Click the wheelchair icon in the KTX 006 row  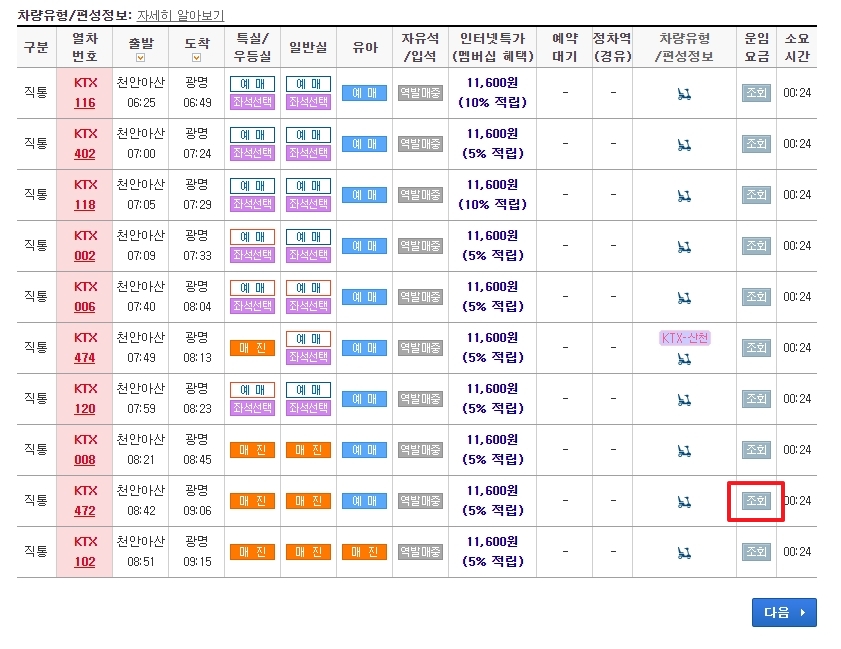(x=684, y=296)
